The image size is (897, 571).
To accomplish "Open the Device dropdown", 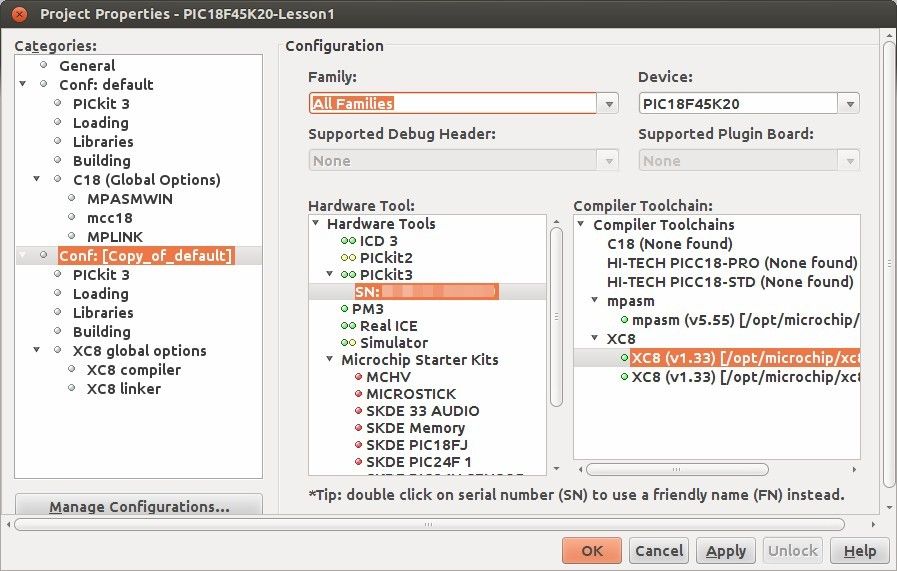I will 850,104.
